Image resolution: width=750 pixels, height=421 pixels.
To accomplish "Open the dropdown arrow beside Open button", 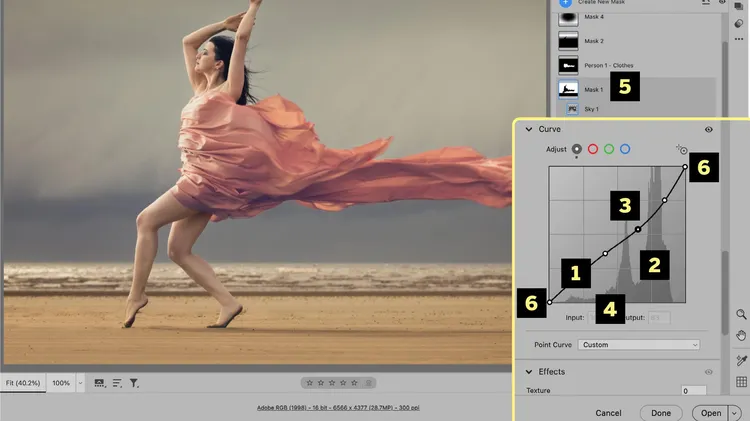I will 734,413.
